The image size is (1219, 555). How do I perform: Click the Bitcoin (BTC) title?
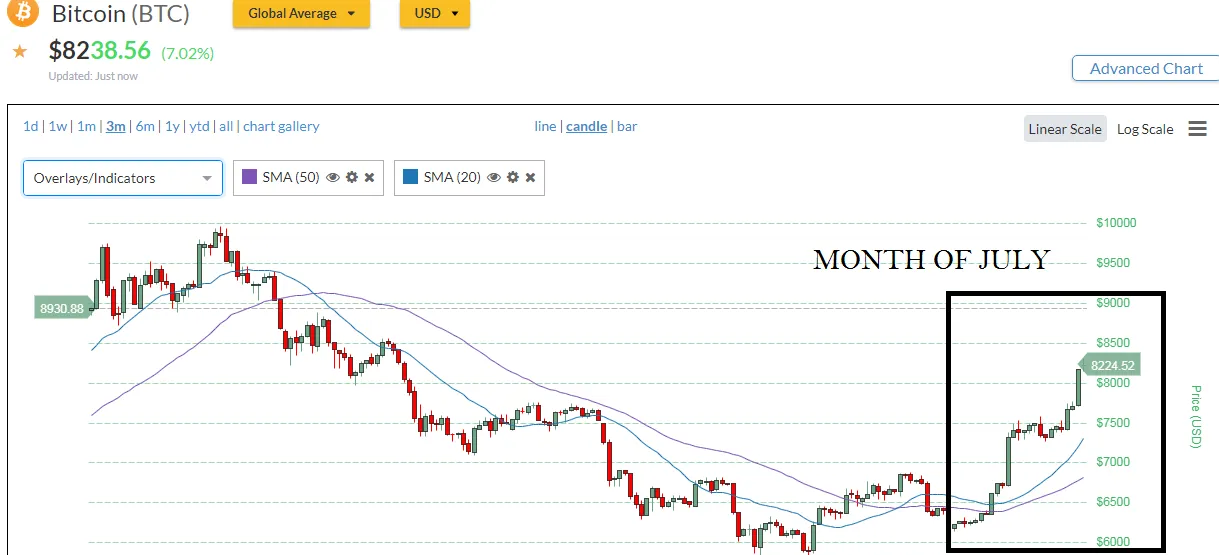click(120, 14)
